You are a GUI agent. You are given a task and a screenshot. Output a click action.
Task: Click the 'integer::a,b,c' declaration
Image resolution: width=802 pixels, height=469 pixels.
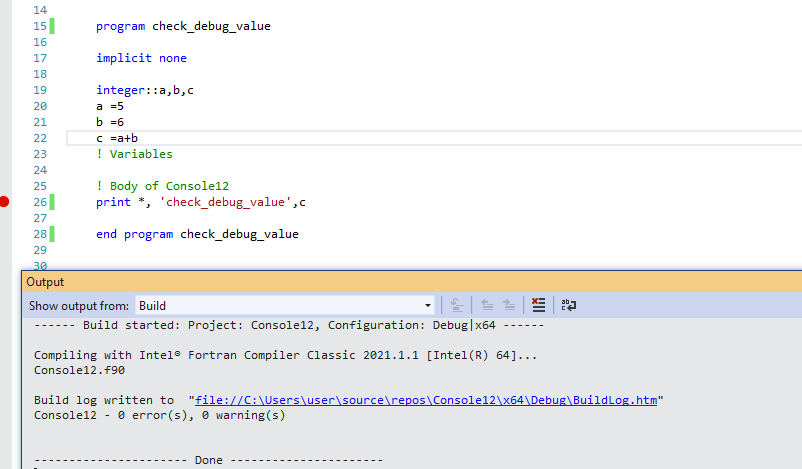[145, 90]
